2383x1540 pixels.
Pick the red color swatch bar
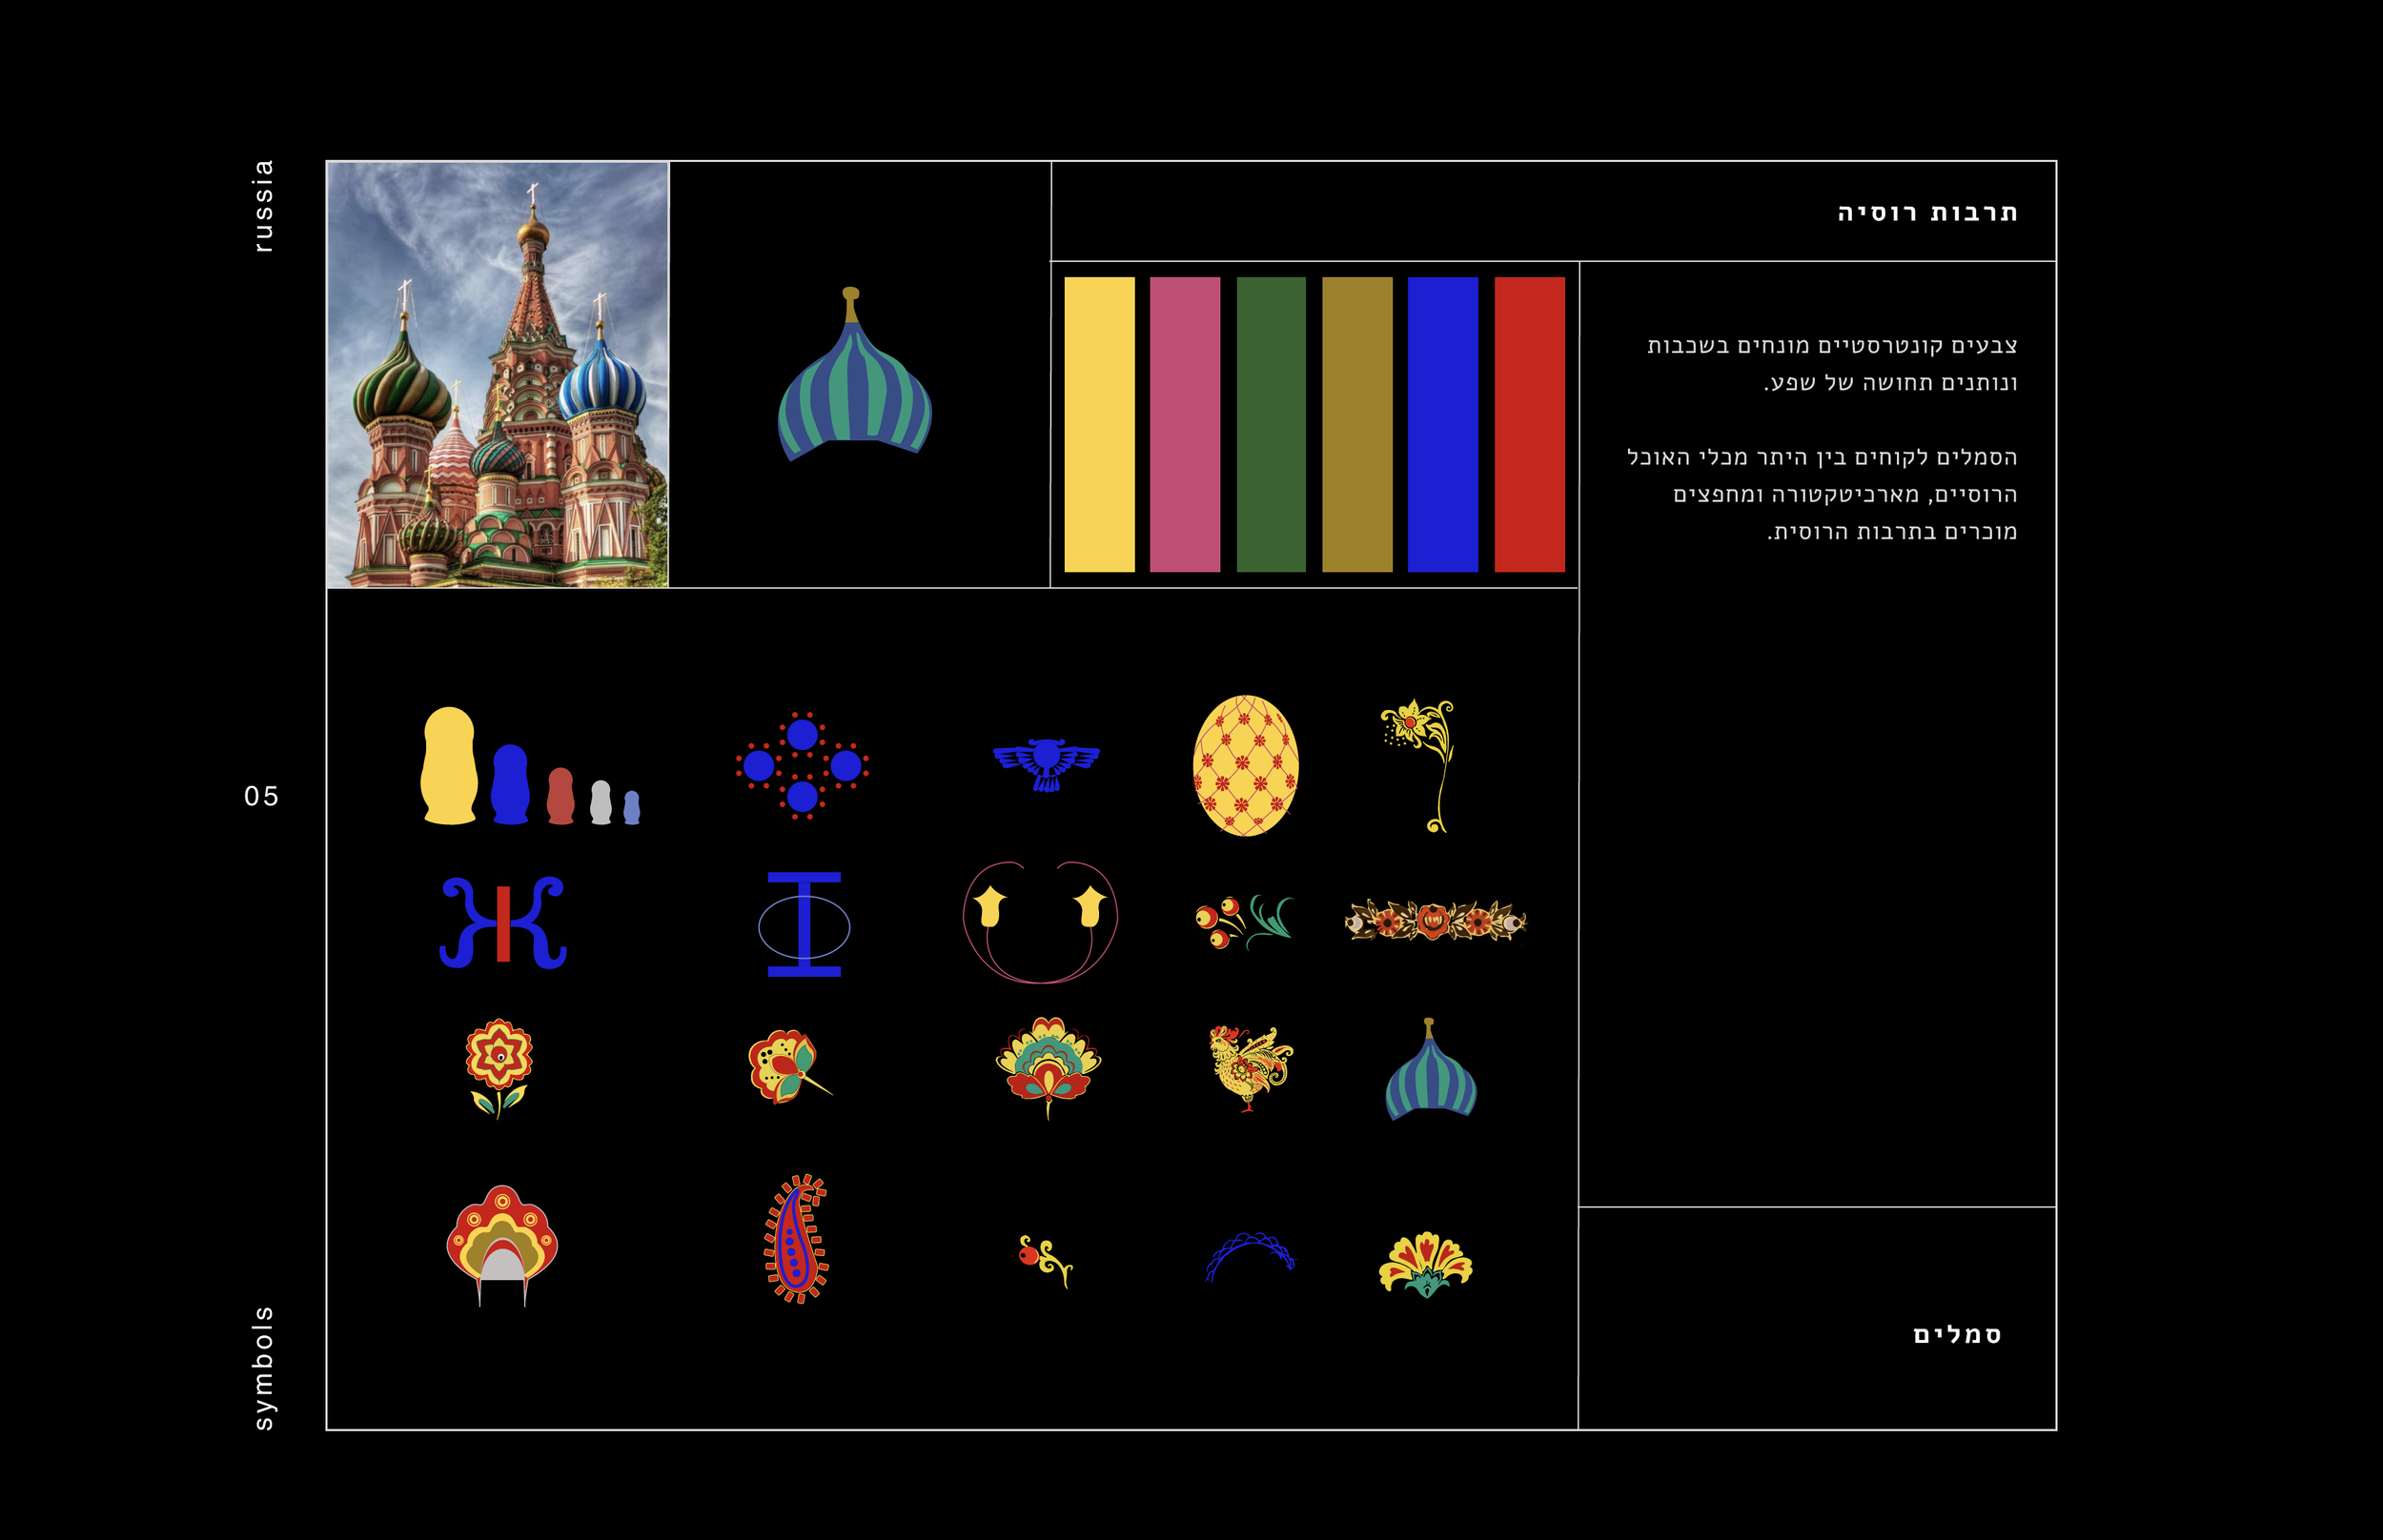[1529, 424]
